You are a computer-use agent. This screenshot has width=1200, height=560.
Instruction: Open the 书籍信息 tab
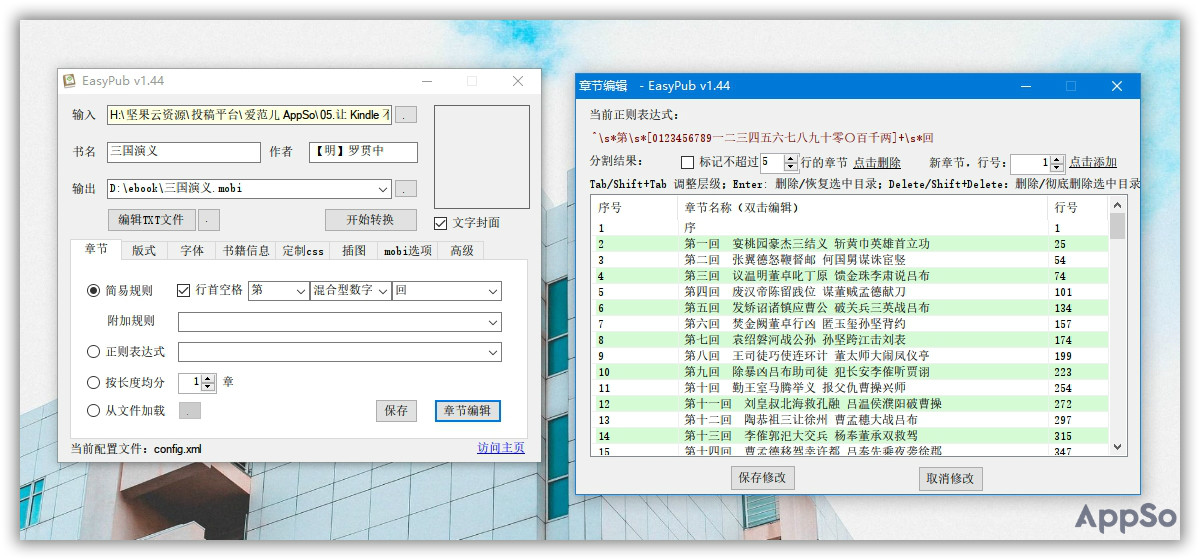(x=246, y=250)
